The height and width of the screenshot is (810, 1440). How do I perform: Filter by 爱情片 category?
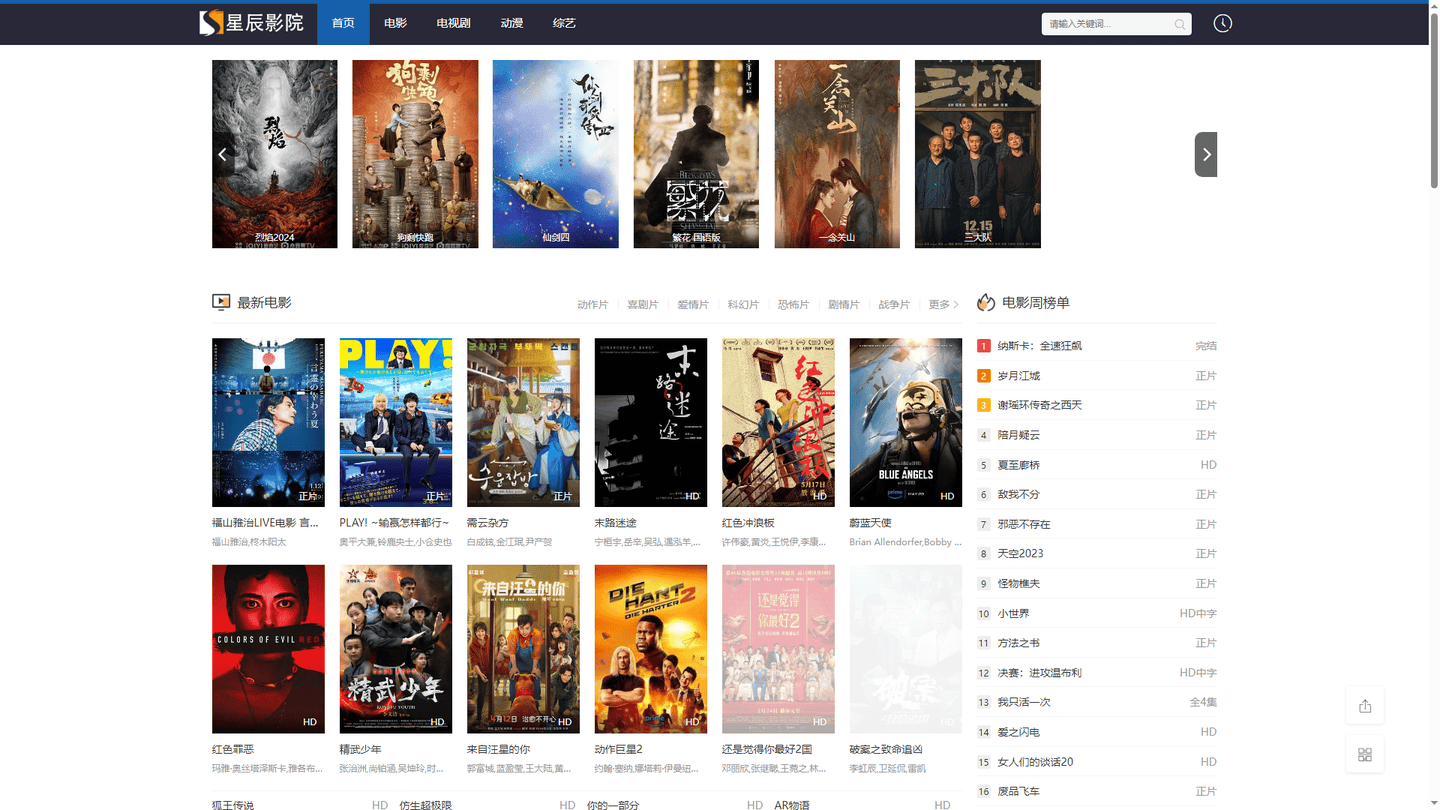click(692, 304)
